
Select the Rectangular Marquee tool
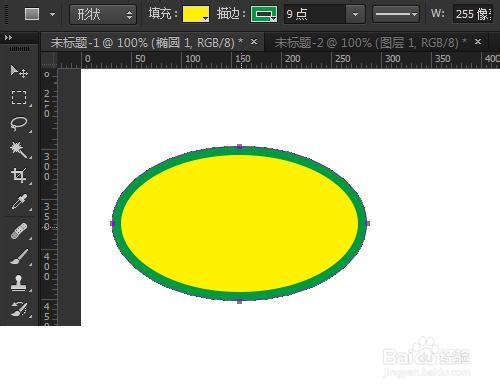(19, 97)
